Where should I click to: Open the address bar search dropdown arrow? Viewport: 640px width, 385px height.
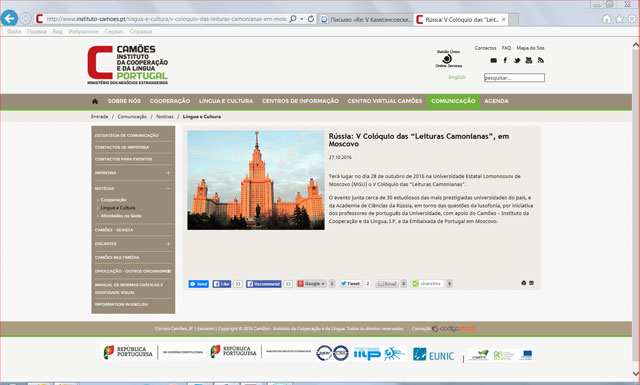[x=302, y=19]
